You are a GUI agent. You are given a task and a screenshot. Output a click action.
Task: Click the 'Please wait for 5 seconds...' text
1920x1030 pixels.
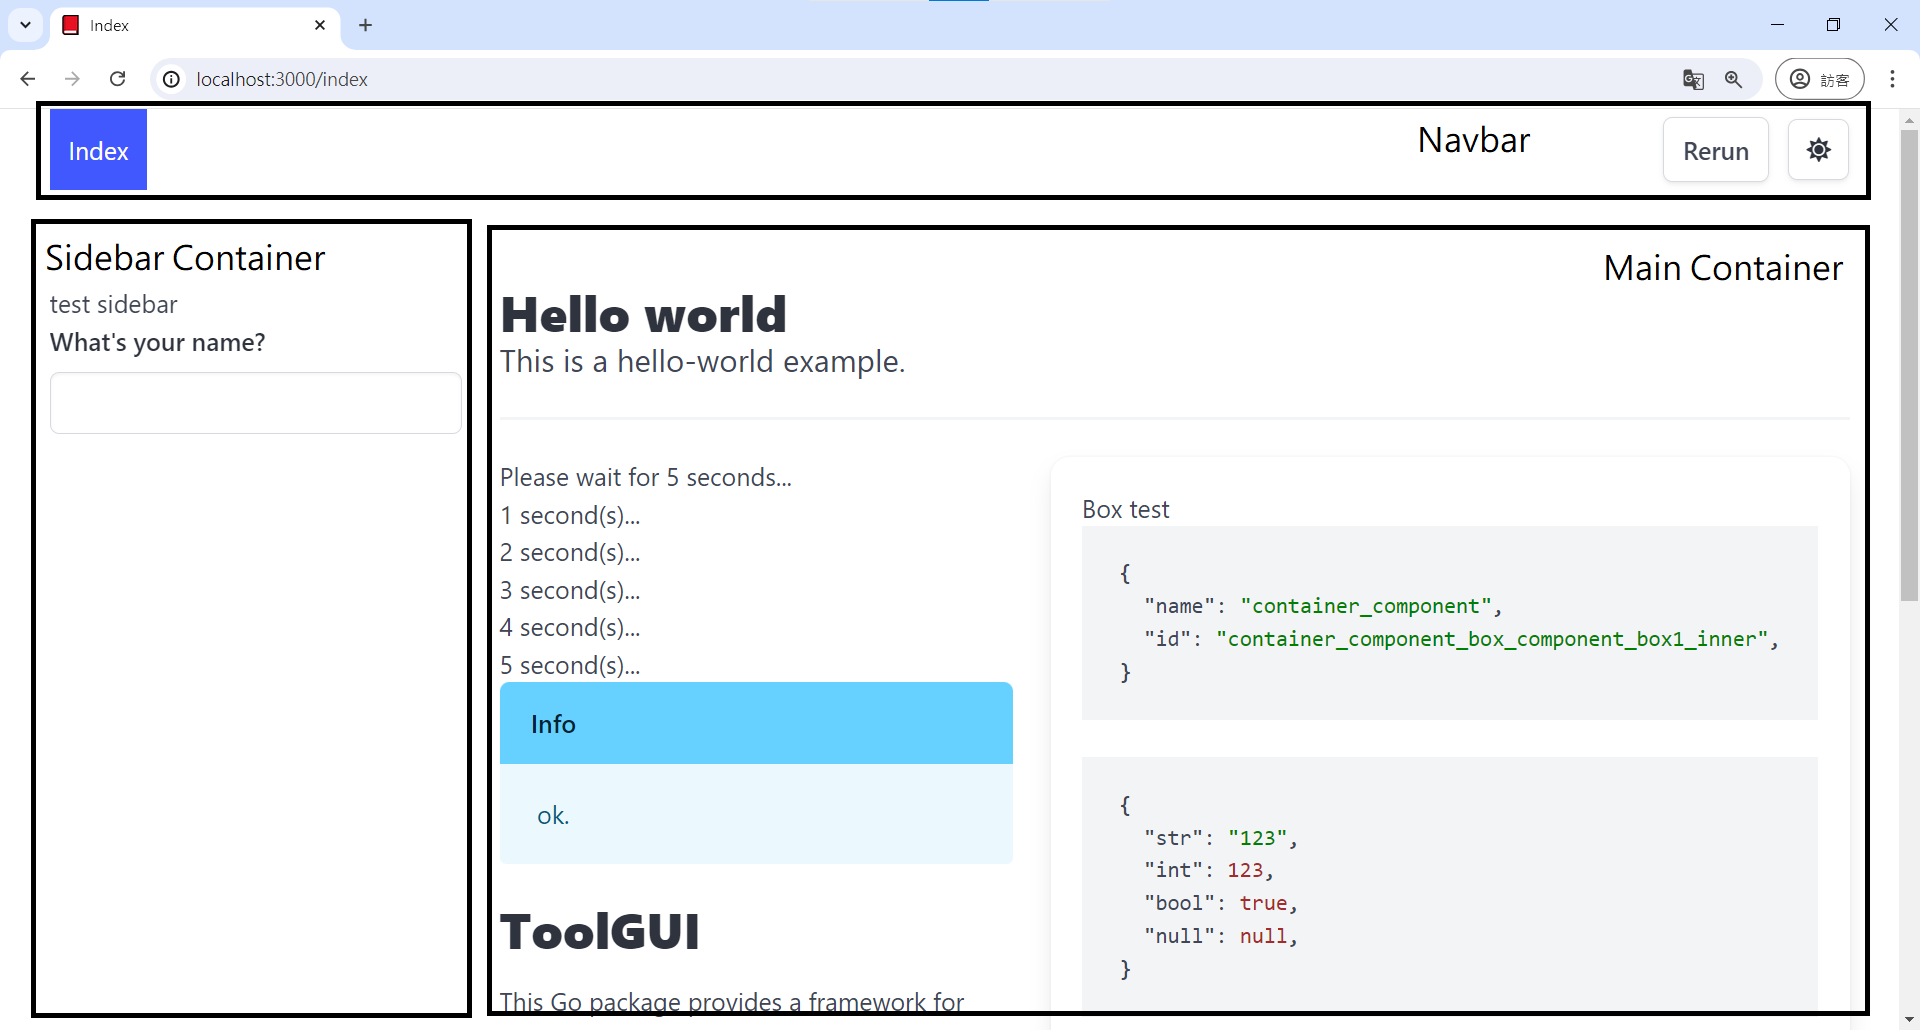(x=646, y=477)
